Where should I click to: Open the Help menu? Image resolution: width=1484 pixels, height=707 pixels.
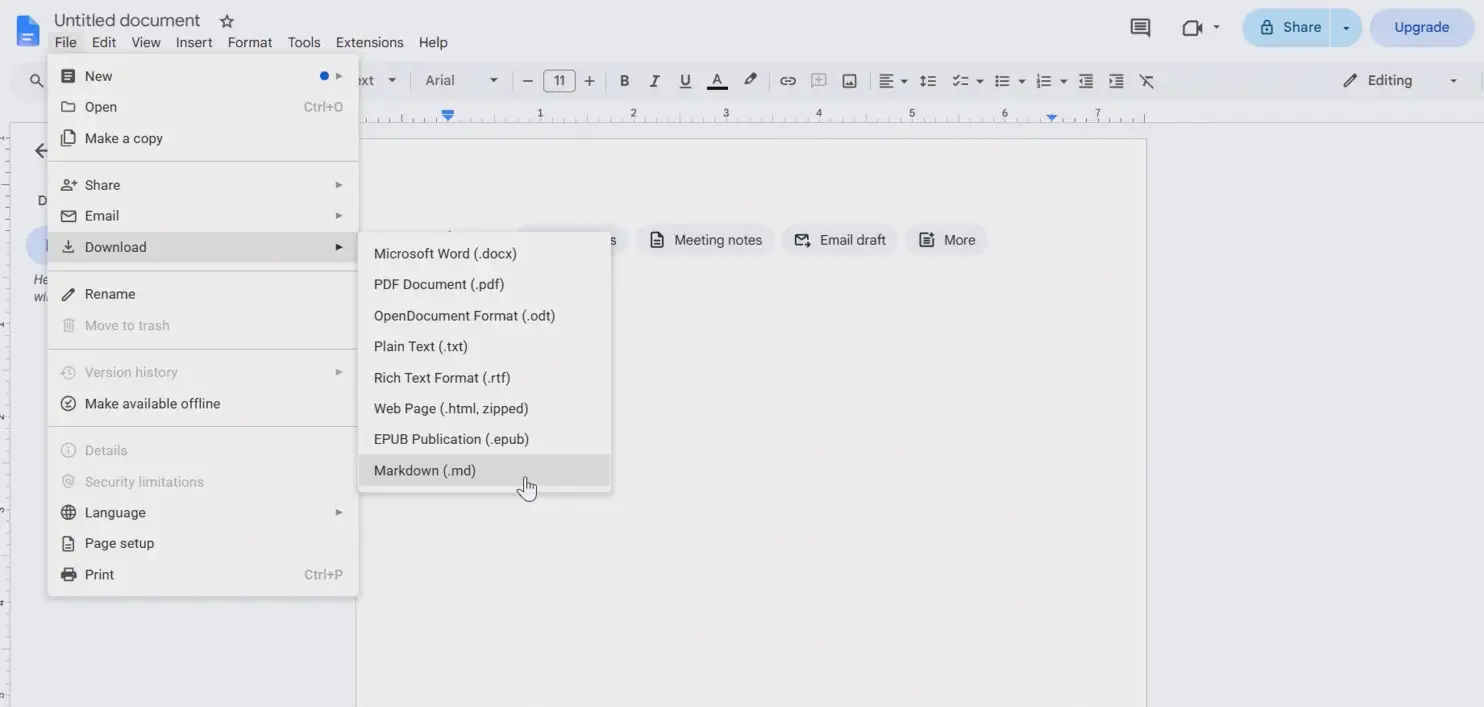[x=433, y=42]
